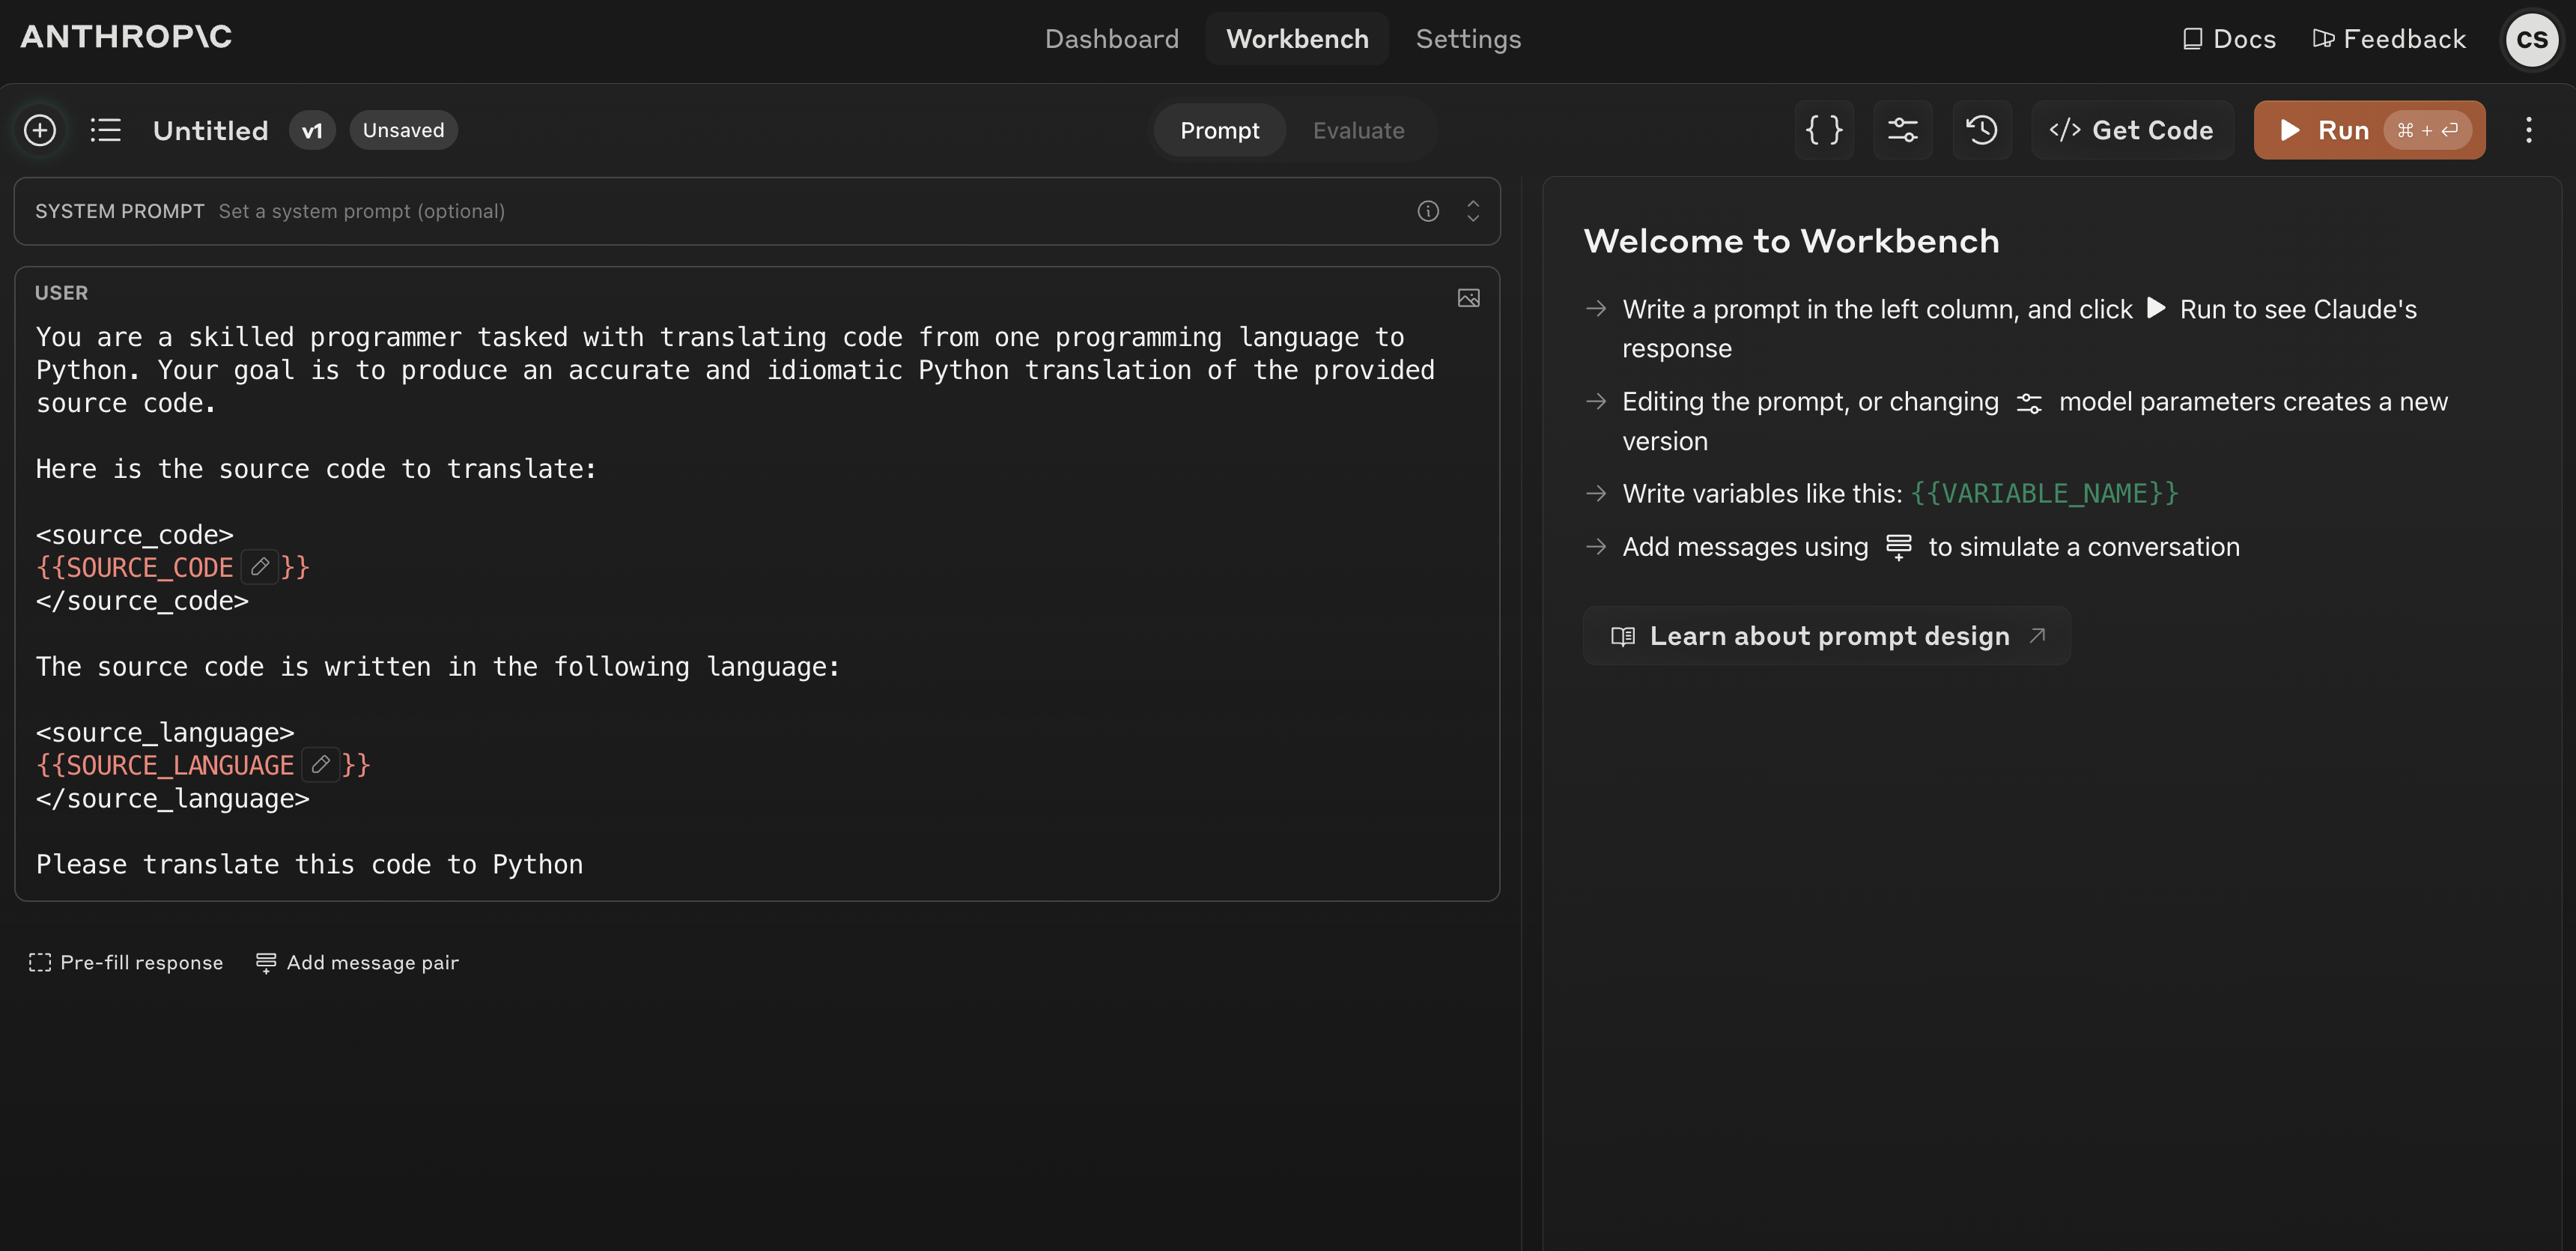The width and height of the screenshot is (2576, 1251).
Task: Open the variables curly braces panel
Action: click(x=1823, y=130)
